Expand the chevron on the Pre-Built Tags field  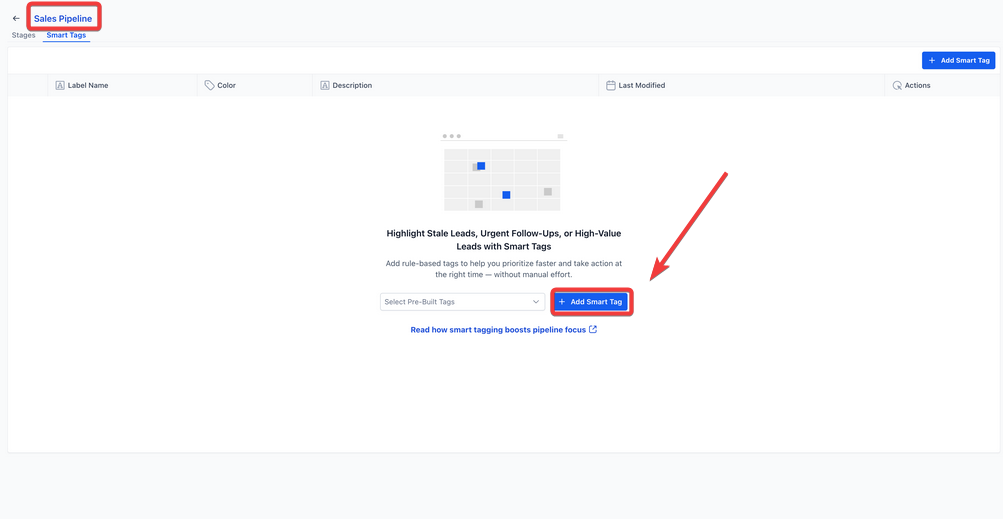click(x=536, y=302)
